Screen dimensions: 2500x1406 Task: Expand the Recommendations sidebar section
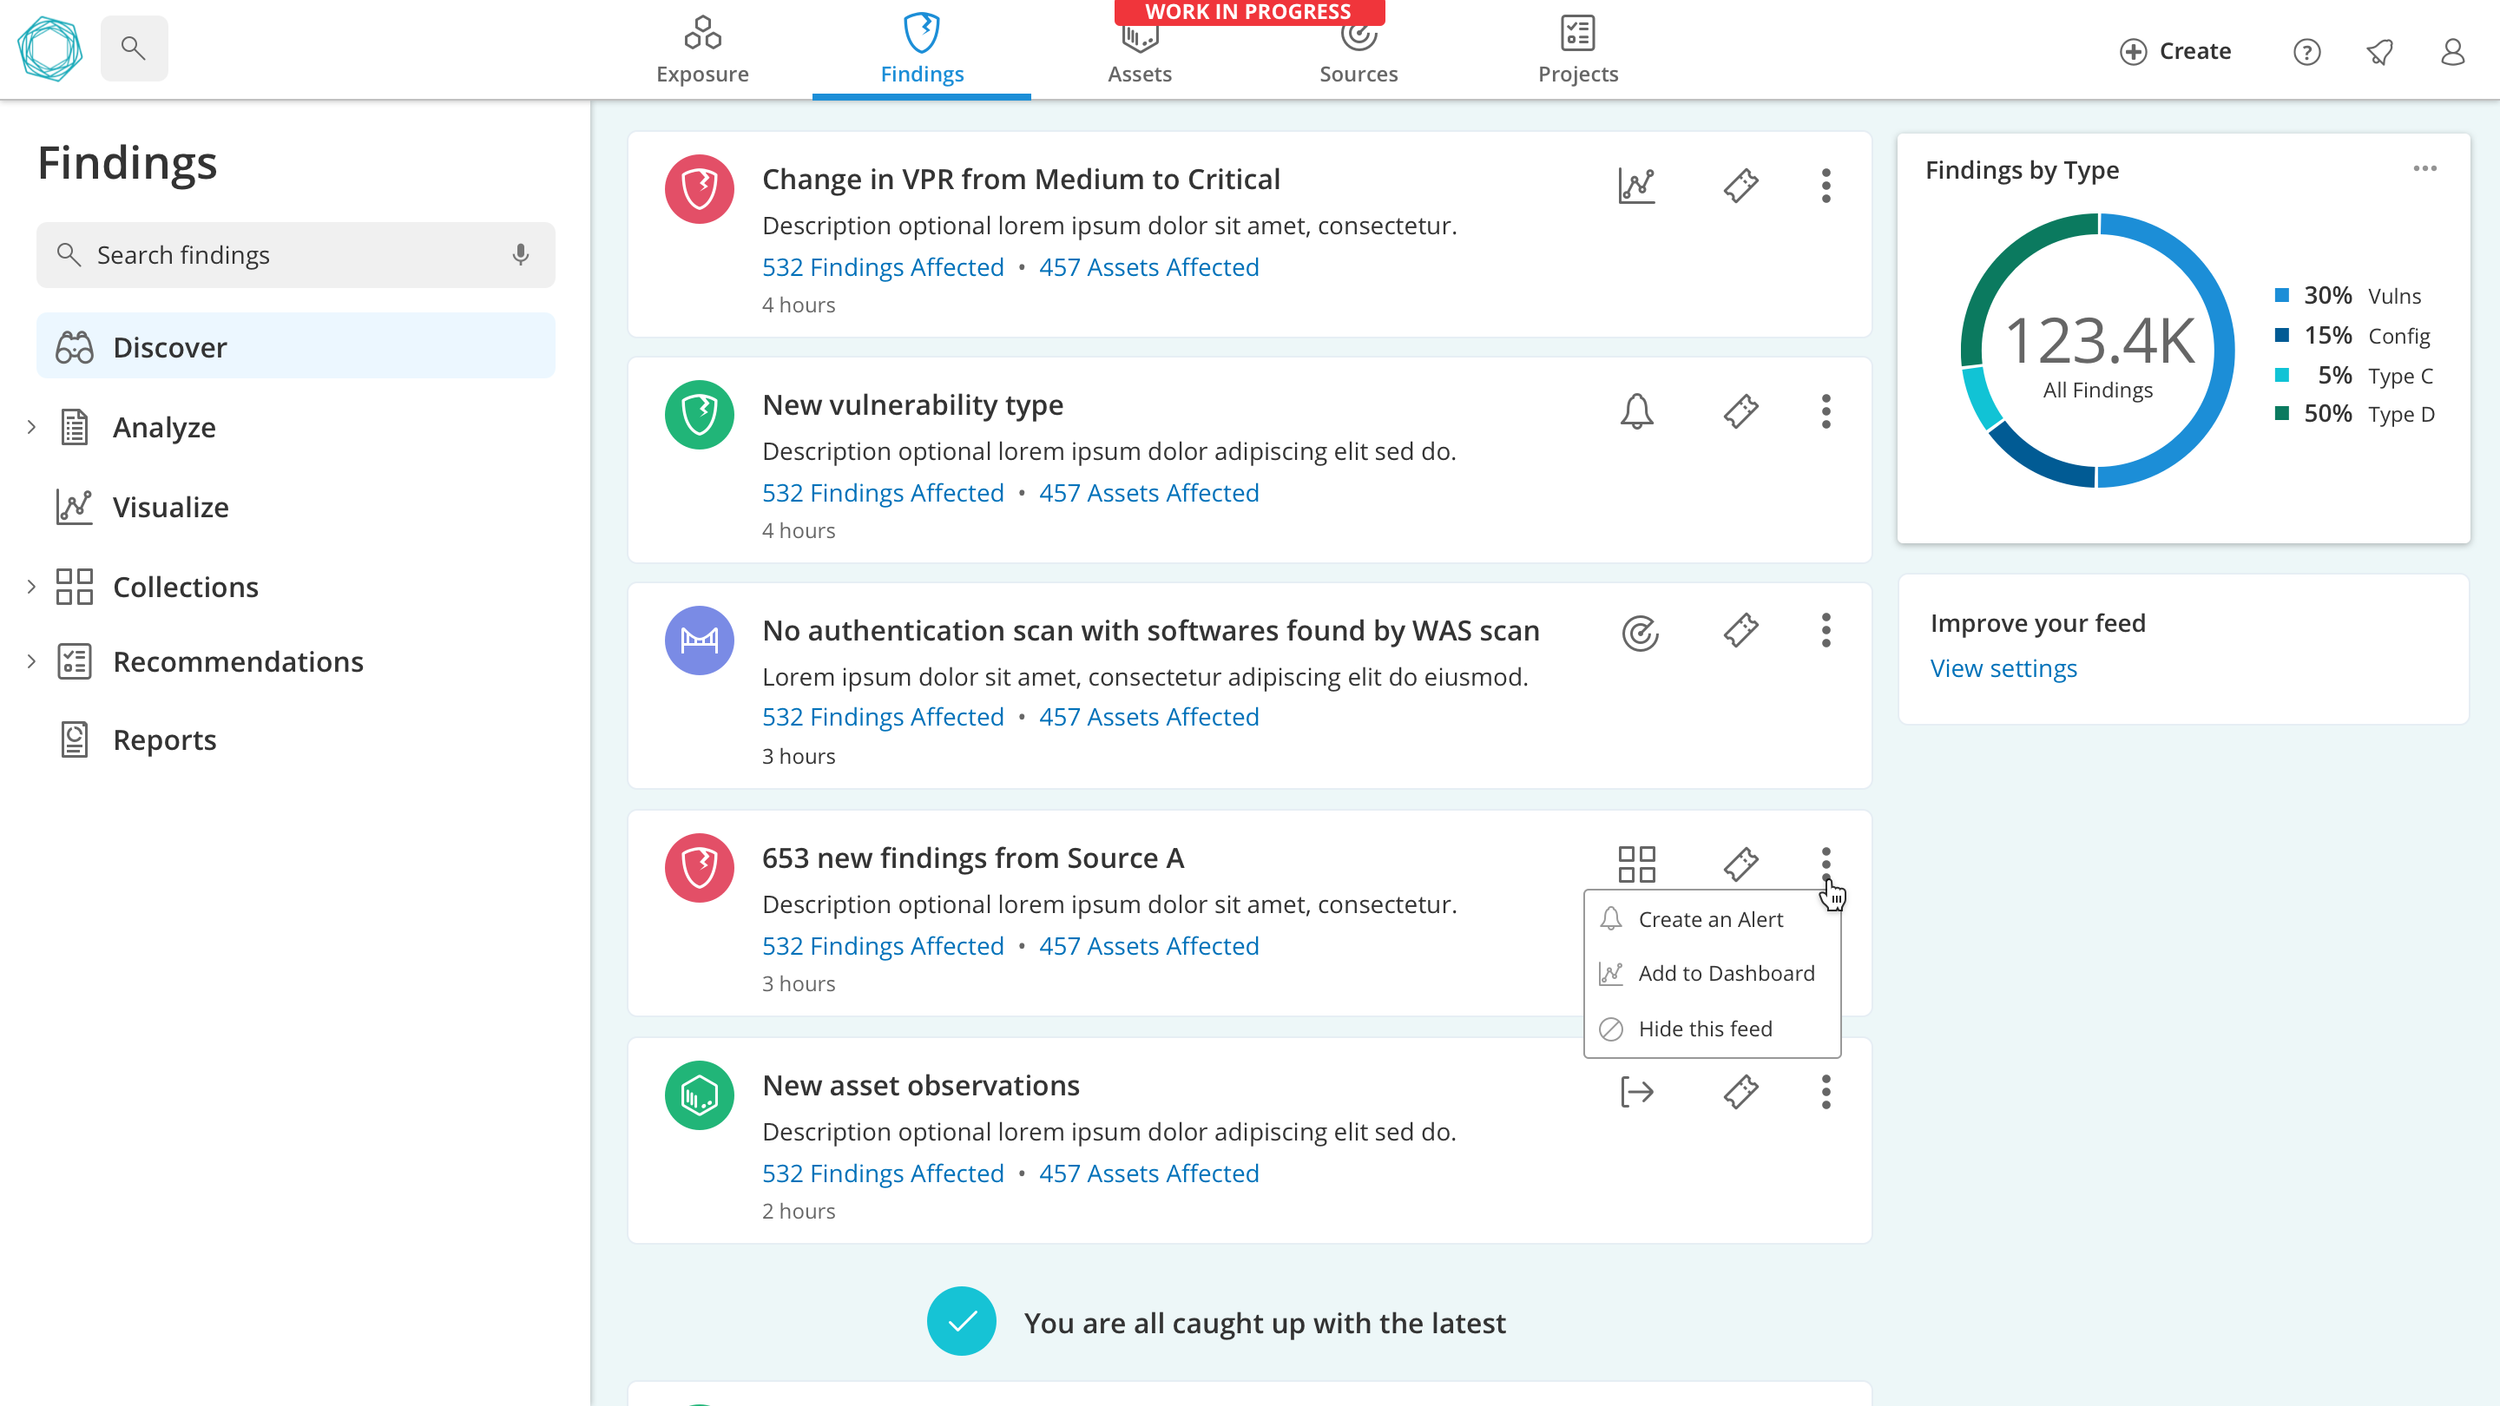click(32, 661)
